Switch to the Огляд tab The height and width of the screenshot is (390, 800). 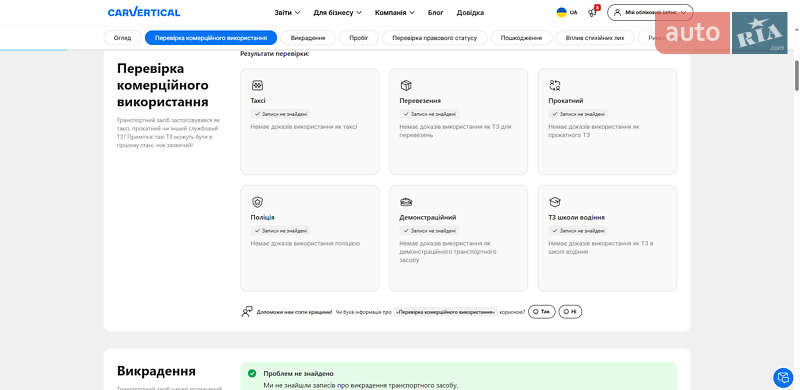(x=122, y=38)
